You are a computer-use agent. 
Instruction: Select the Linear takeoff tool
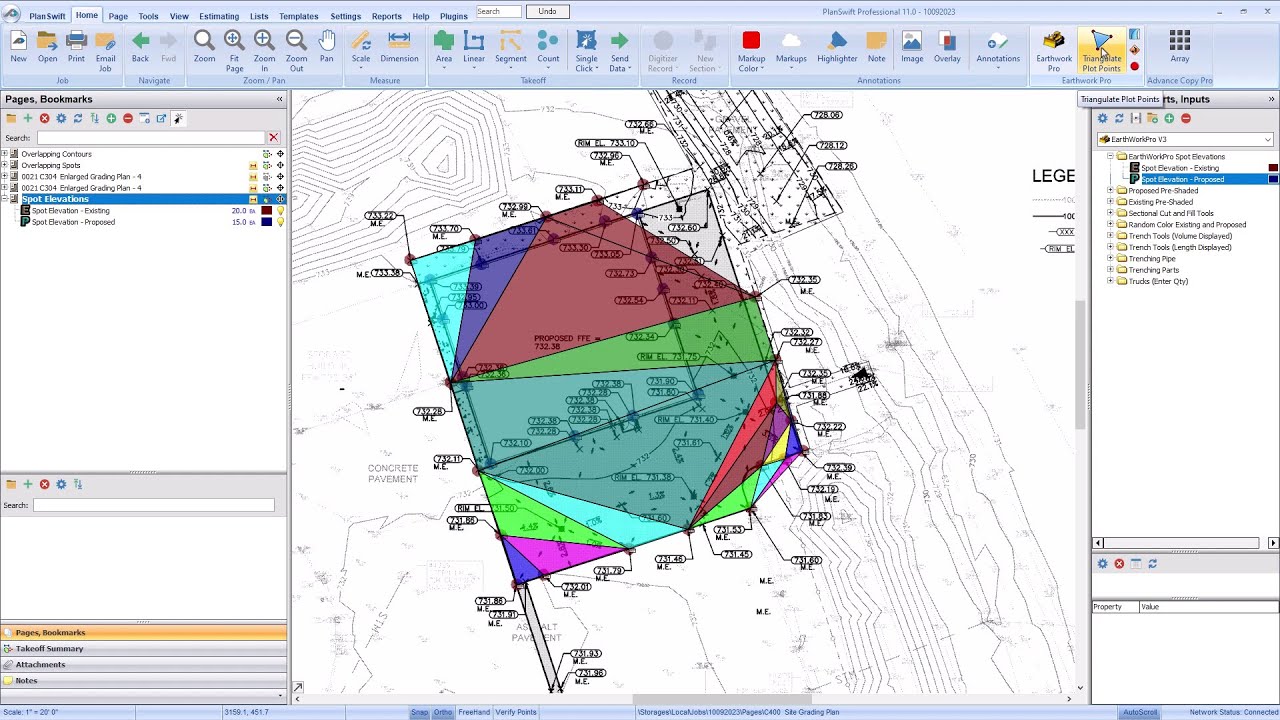point(474,47)
